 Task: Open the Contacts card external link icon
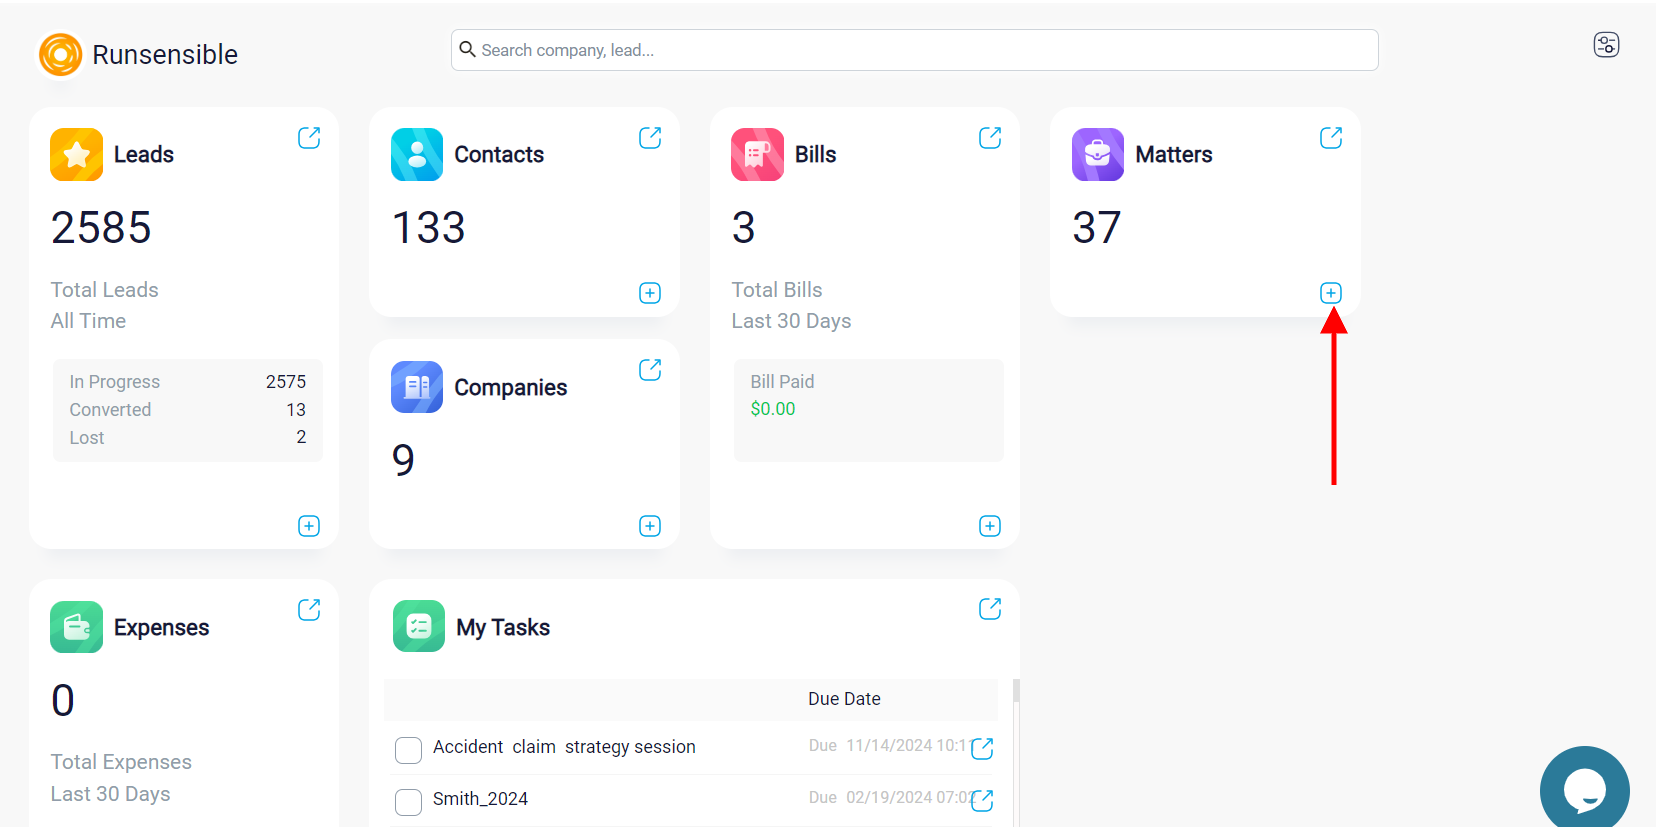point(650,138)
